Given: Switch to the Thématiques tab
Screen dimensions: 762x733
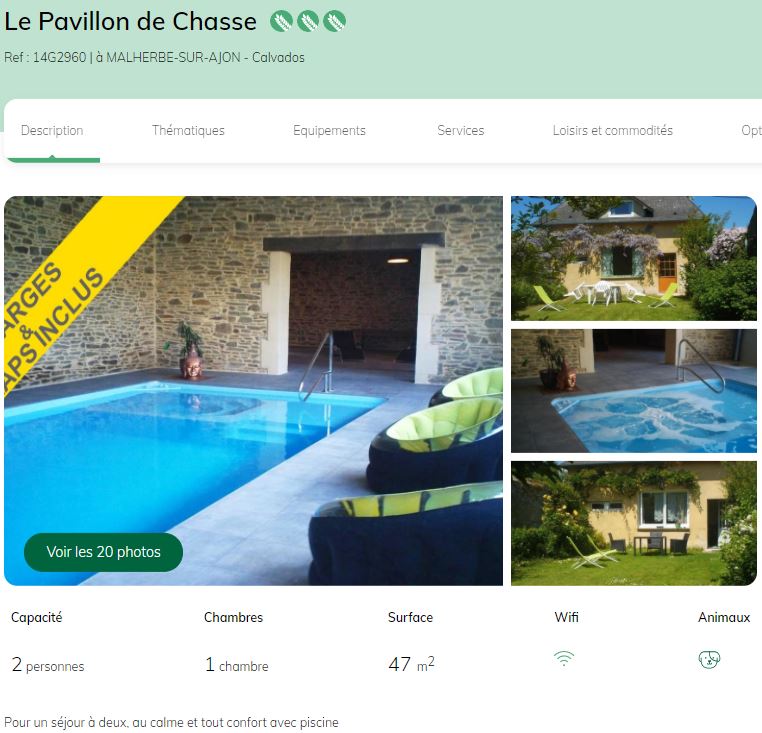Looking at the screenshot, I should pyautogui.click(x=188, y=130).
